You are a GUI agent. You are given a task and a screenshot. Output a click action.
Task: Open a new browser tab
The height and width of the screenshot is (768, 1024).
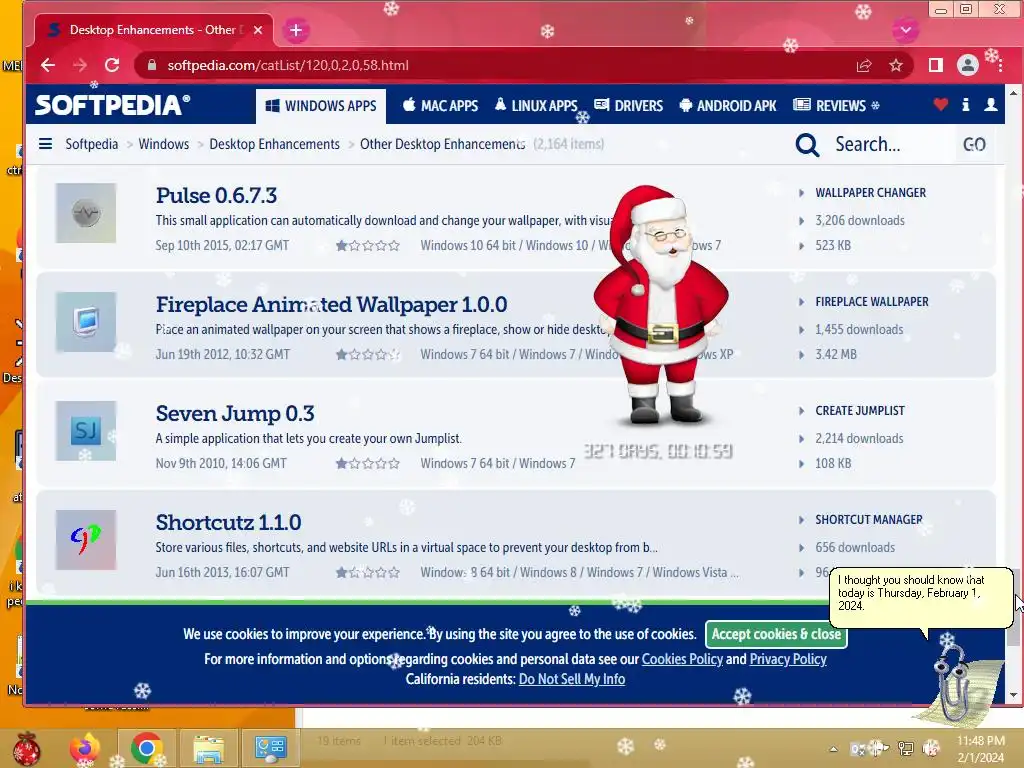(296, 30)
